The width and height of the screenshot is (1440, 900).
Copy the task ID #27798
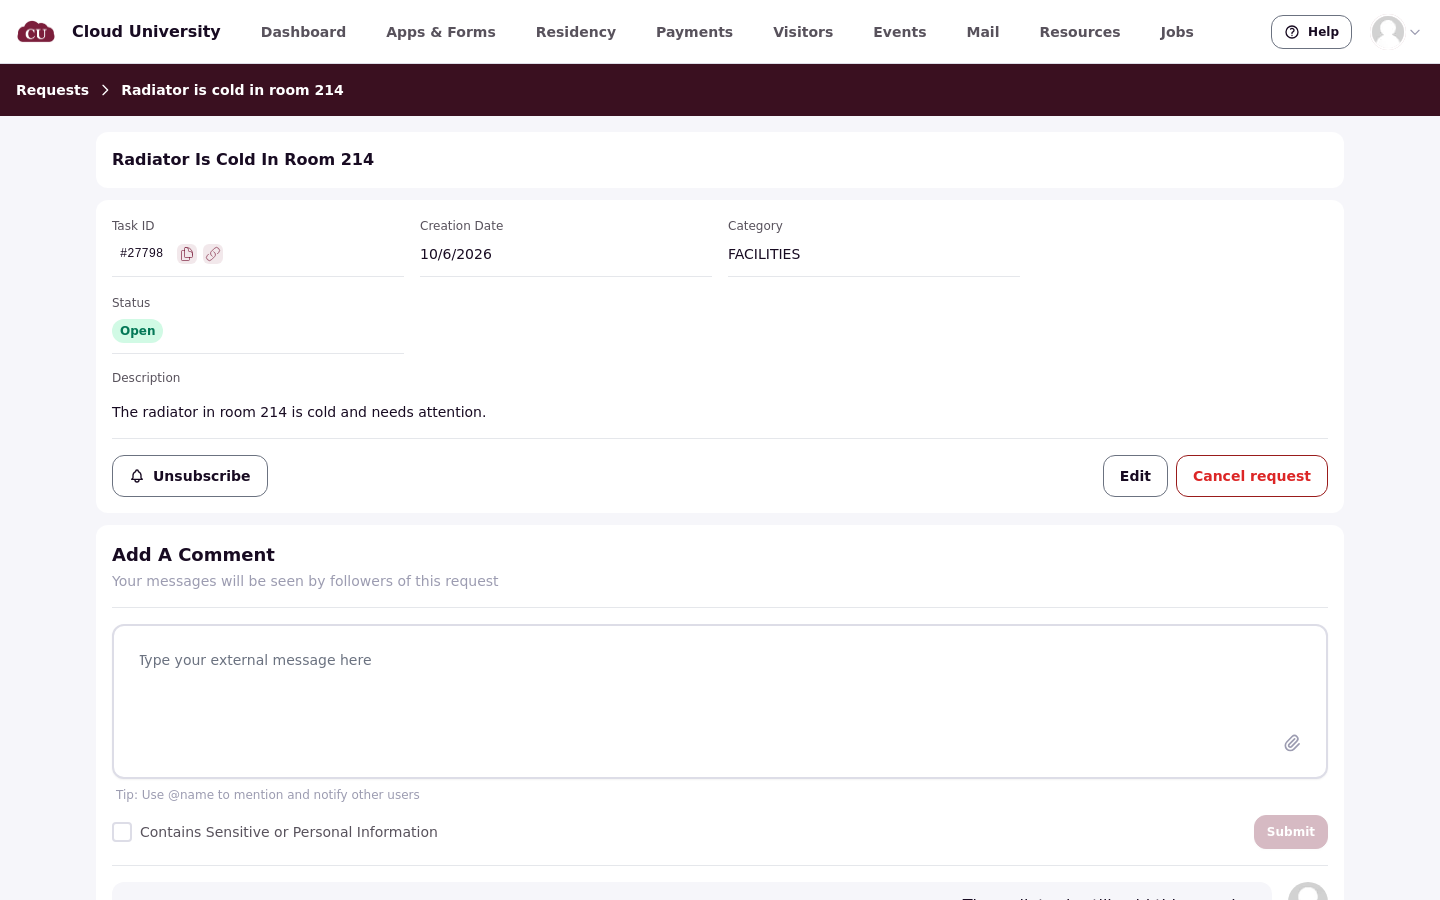click(x=187, y=254)
